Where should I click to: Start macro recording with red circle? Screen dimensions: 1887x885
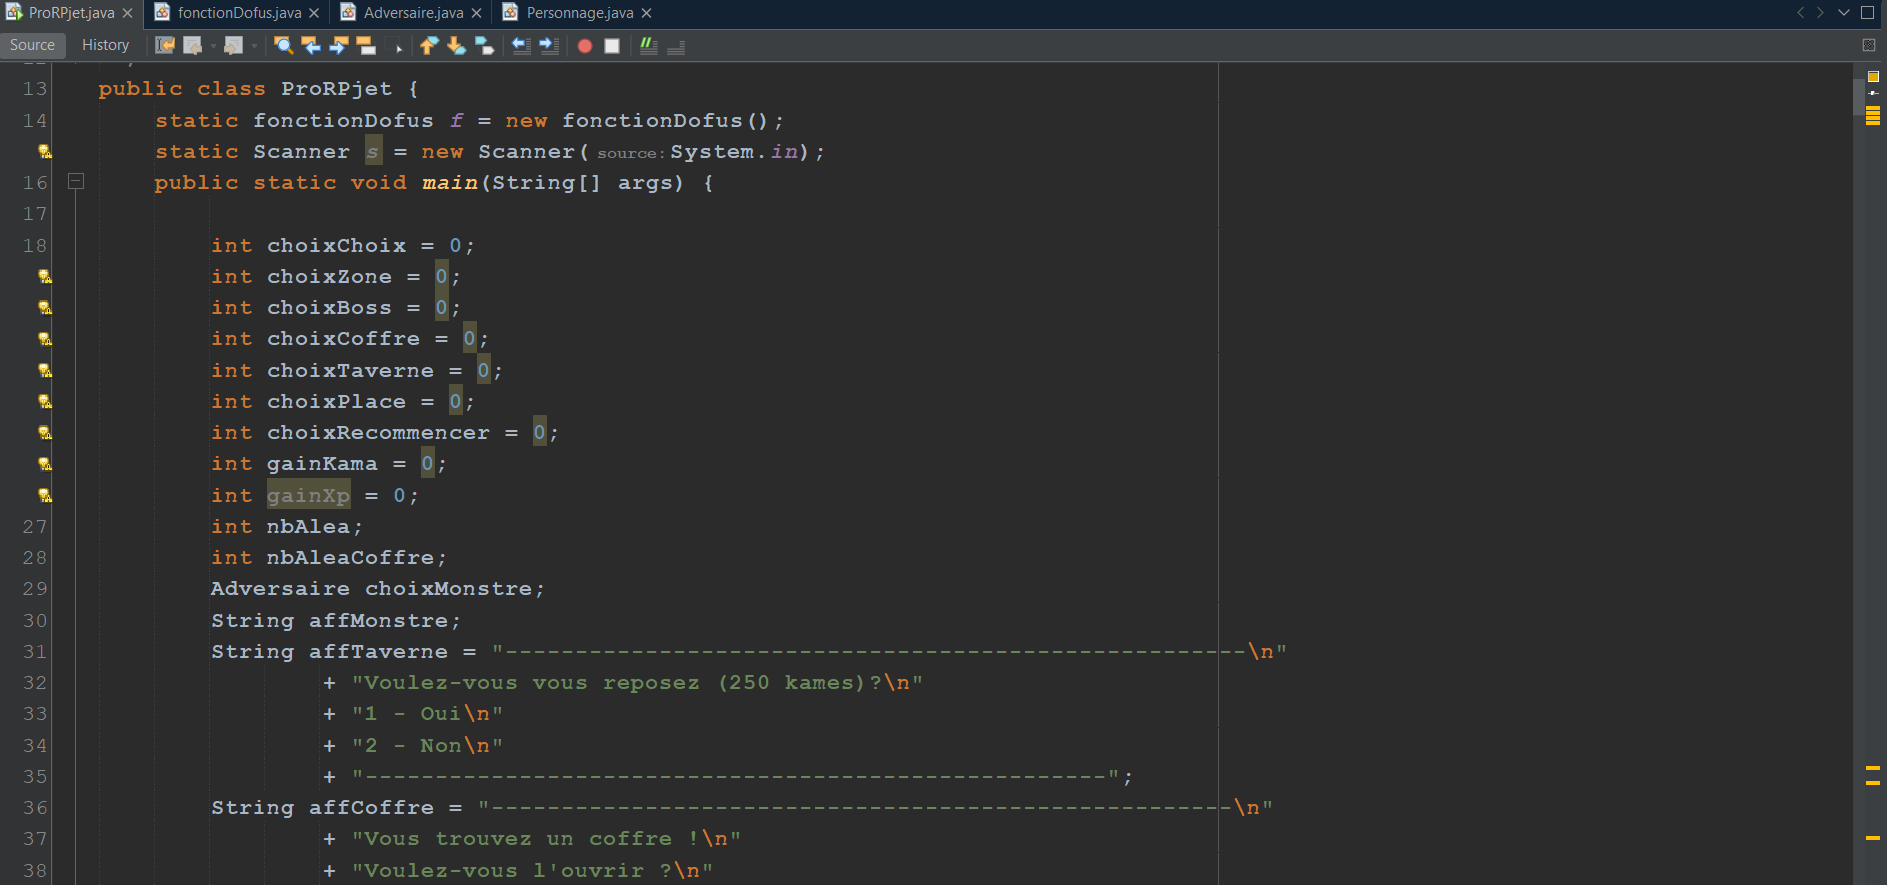pyautogui.click(x=585, y=46)
